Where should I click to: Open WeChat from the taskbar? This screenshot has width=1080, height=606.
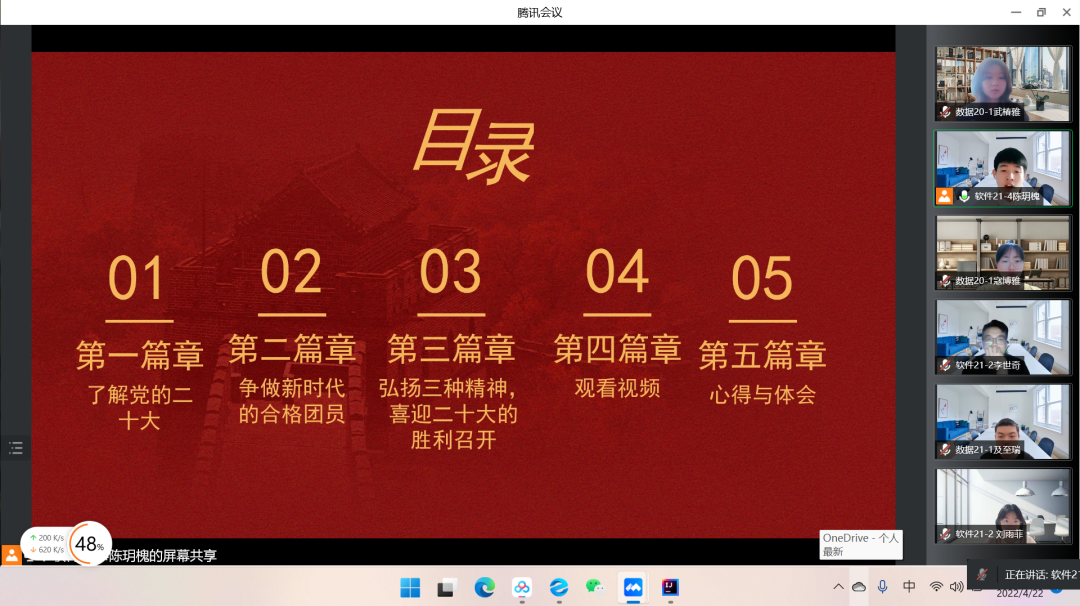click(595, 587)
